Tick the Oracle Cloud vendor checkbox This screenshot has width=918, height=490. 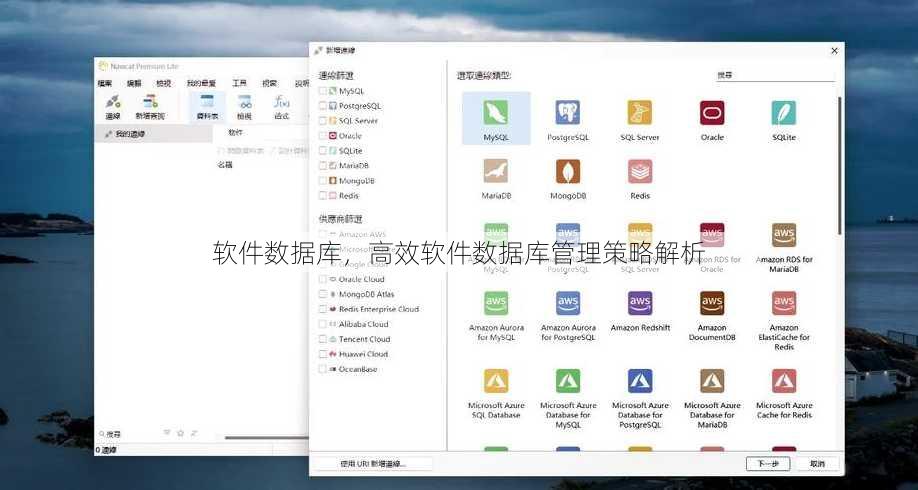pyautogui.click(x=323, y=279)
